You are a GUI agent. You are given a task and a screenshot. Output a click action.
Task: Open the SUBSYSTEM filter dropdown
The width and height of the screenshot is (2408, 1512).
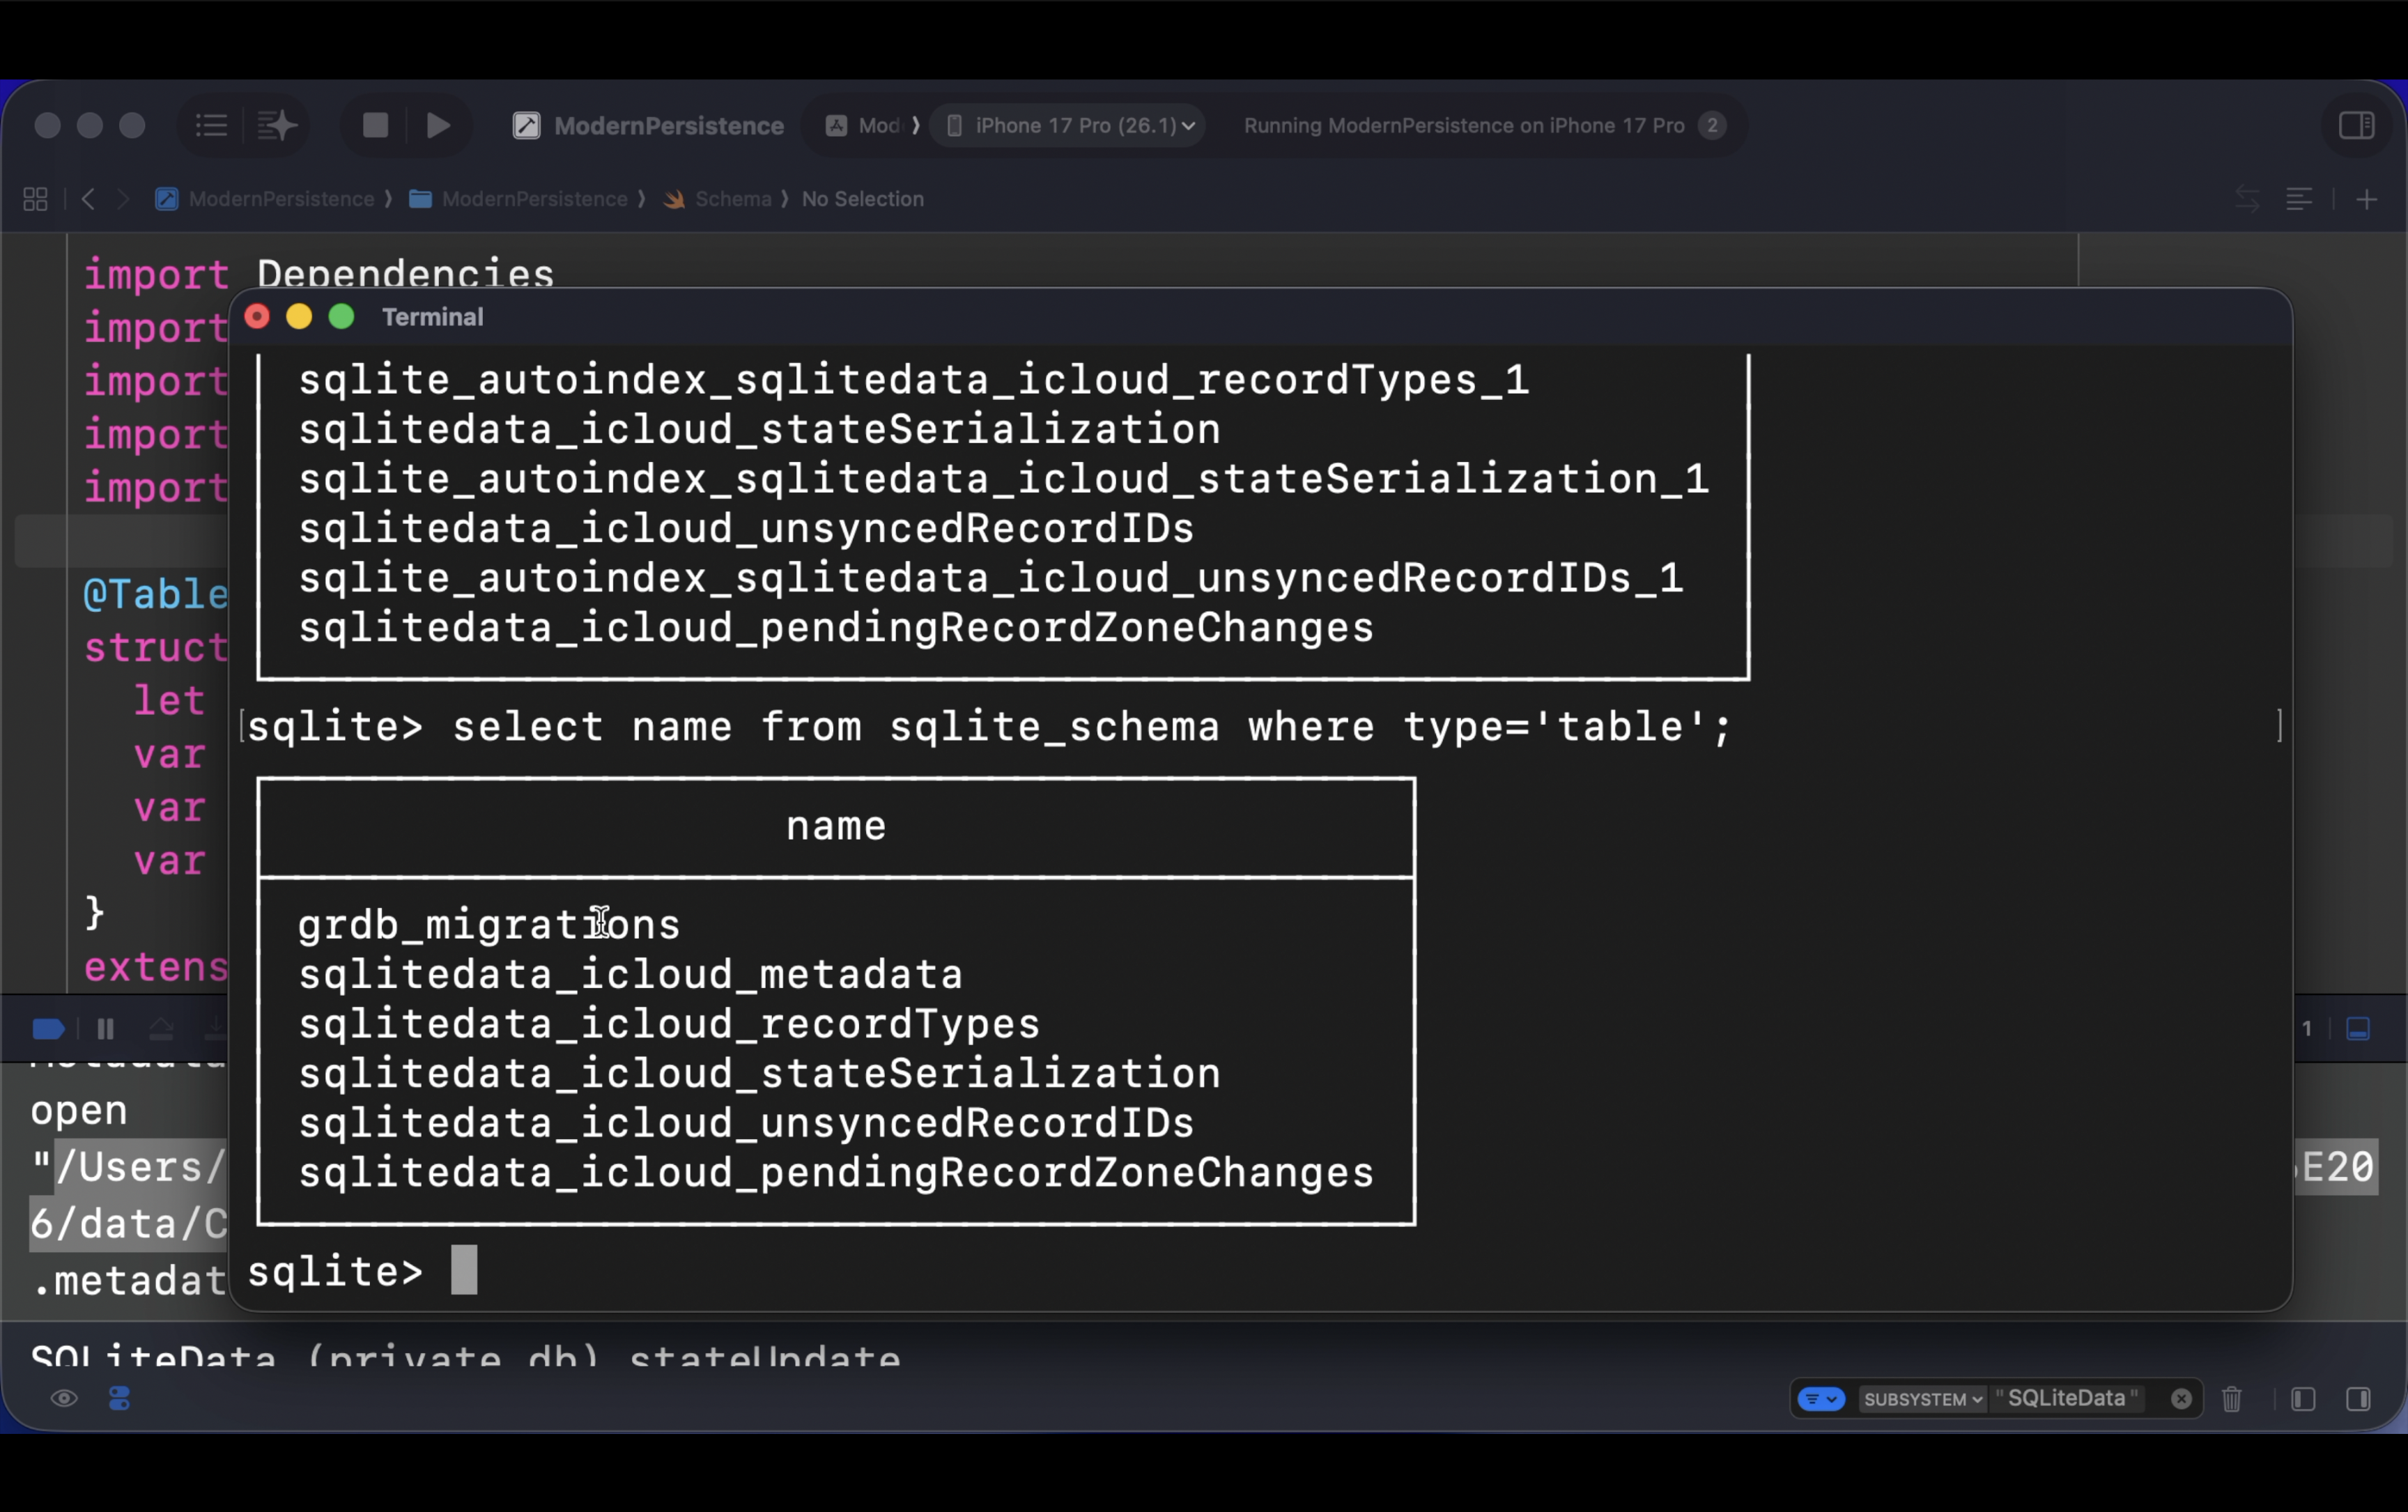(1922, 1398)
